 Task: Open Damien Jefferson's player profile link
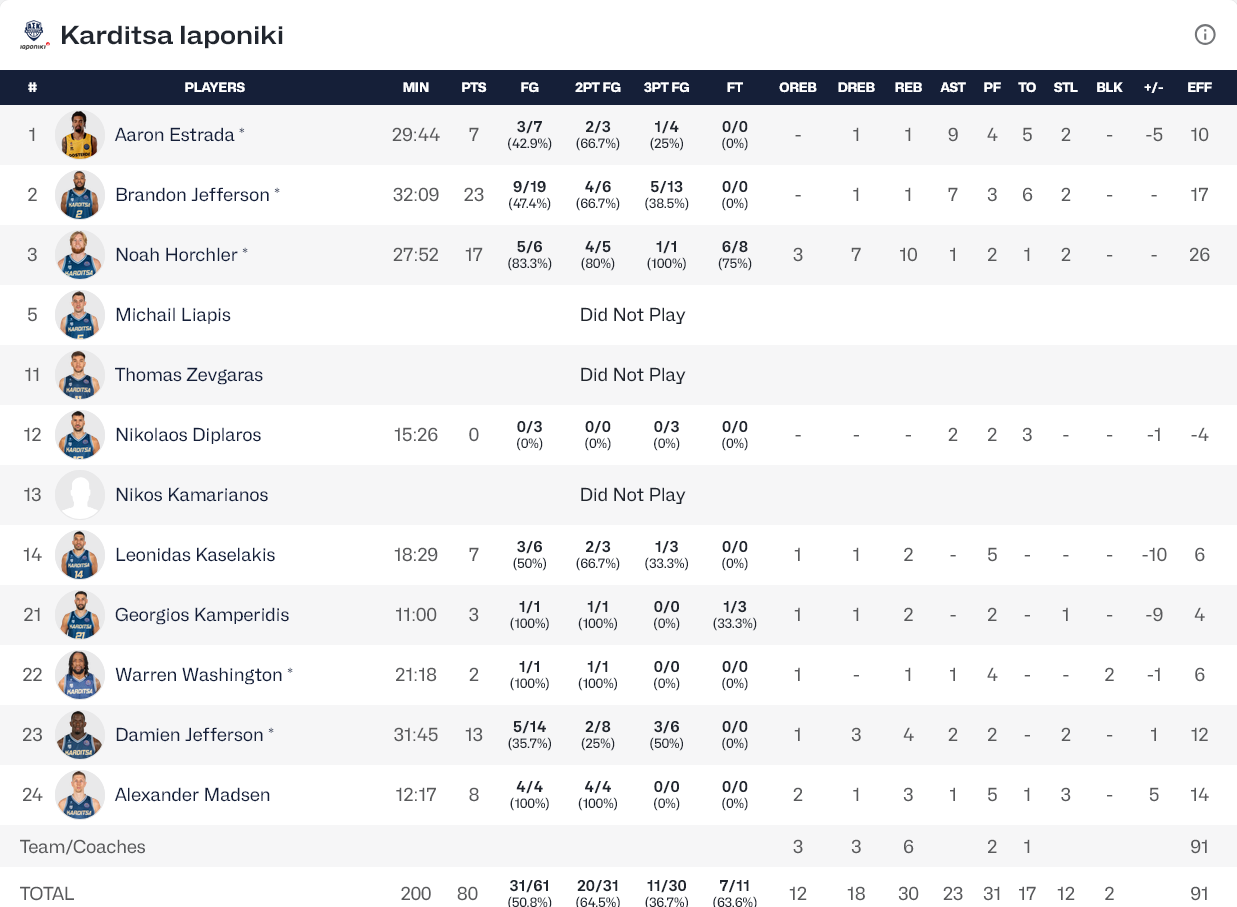click(x=189, y=735)
